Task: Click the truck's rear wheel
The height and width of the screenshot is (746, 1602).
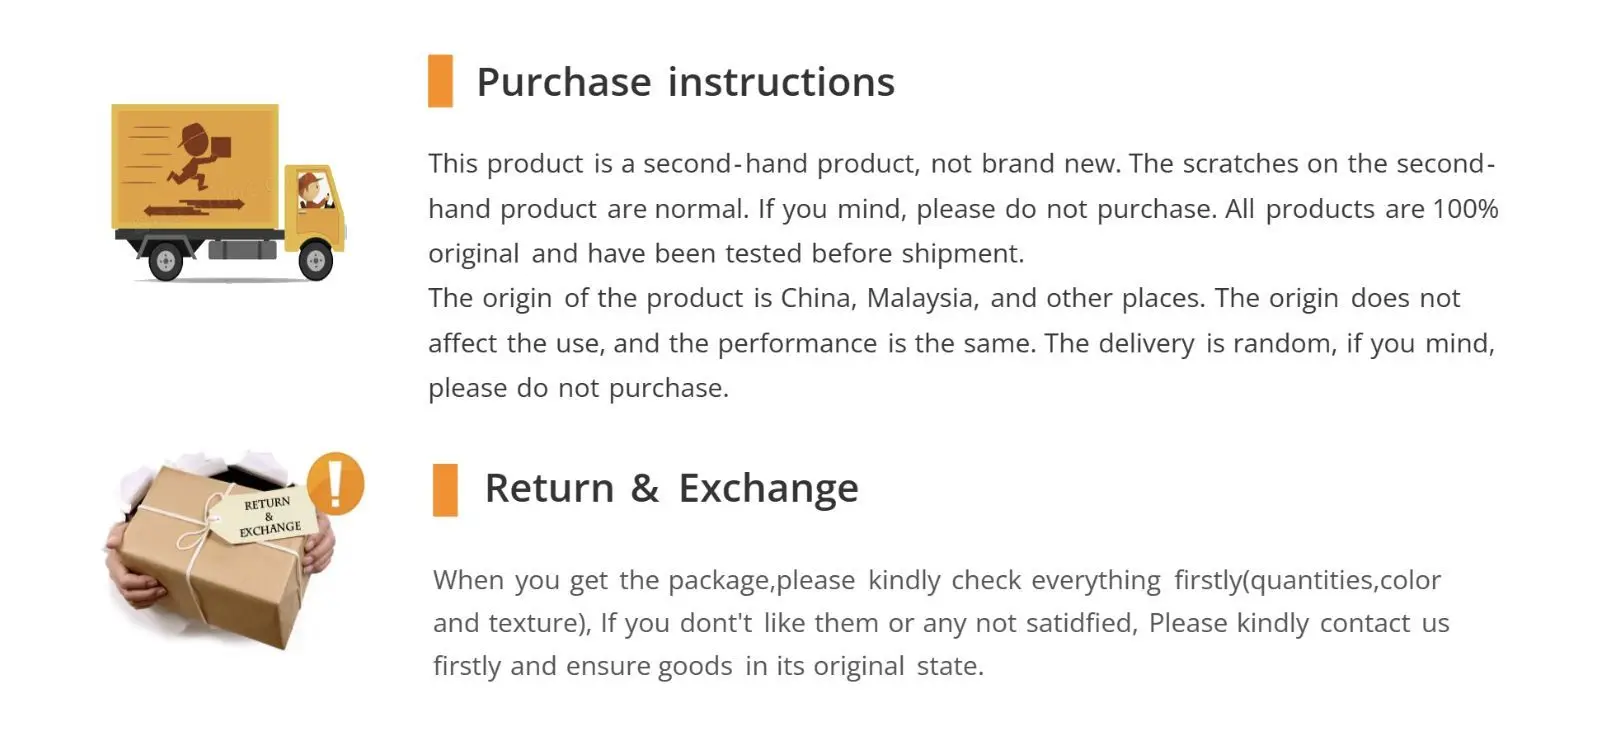Action: tap(166, 262)
